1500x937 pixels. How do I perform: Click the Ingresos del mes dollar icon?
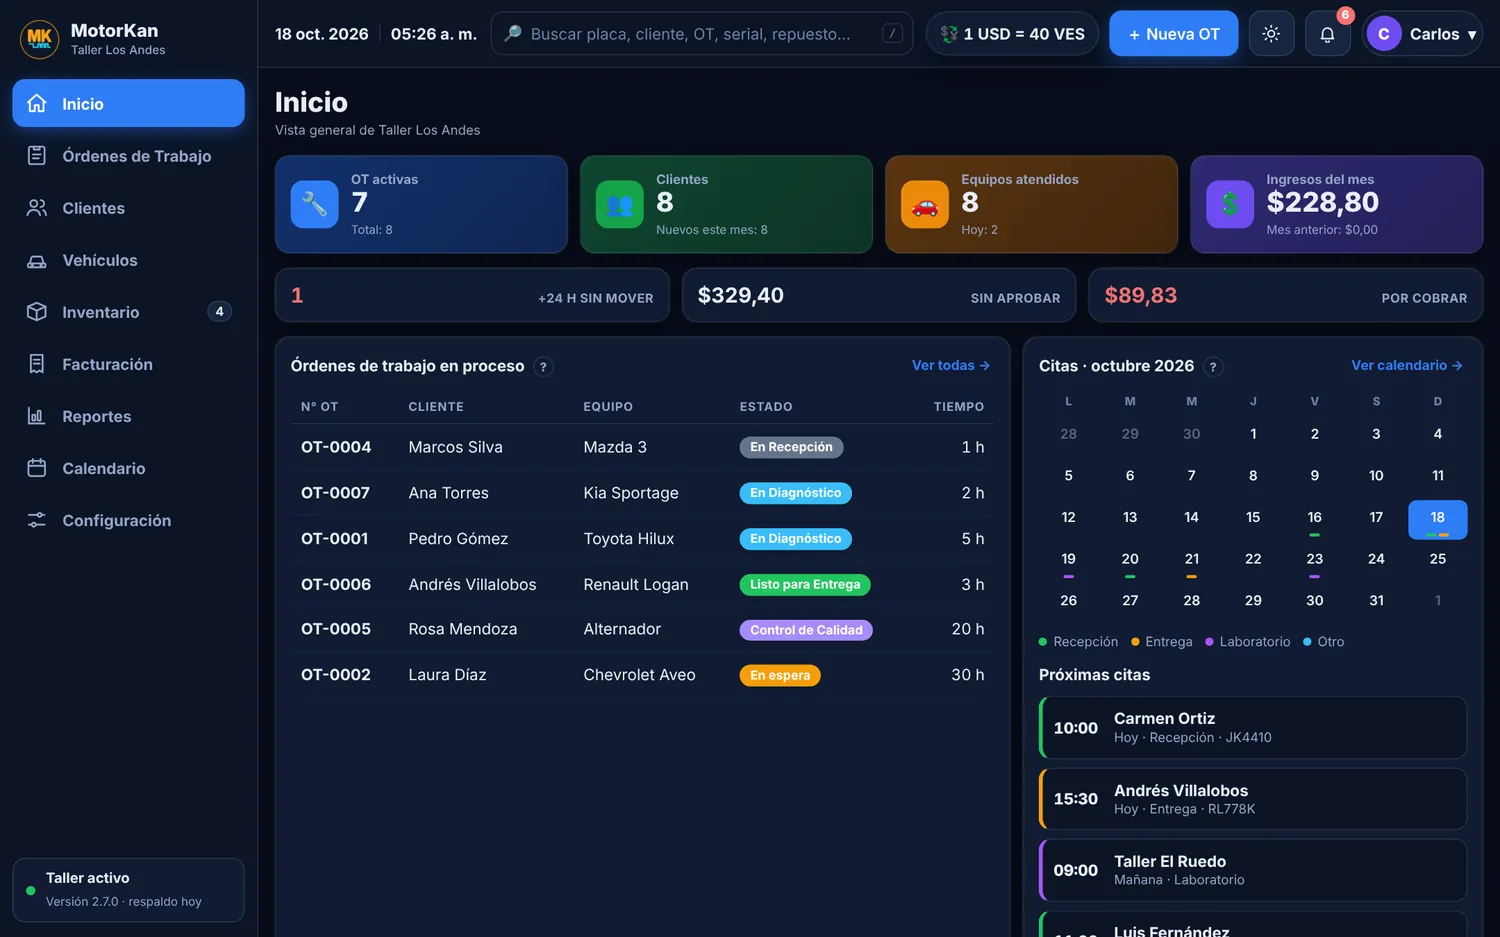tap(1230, 204)
